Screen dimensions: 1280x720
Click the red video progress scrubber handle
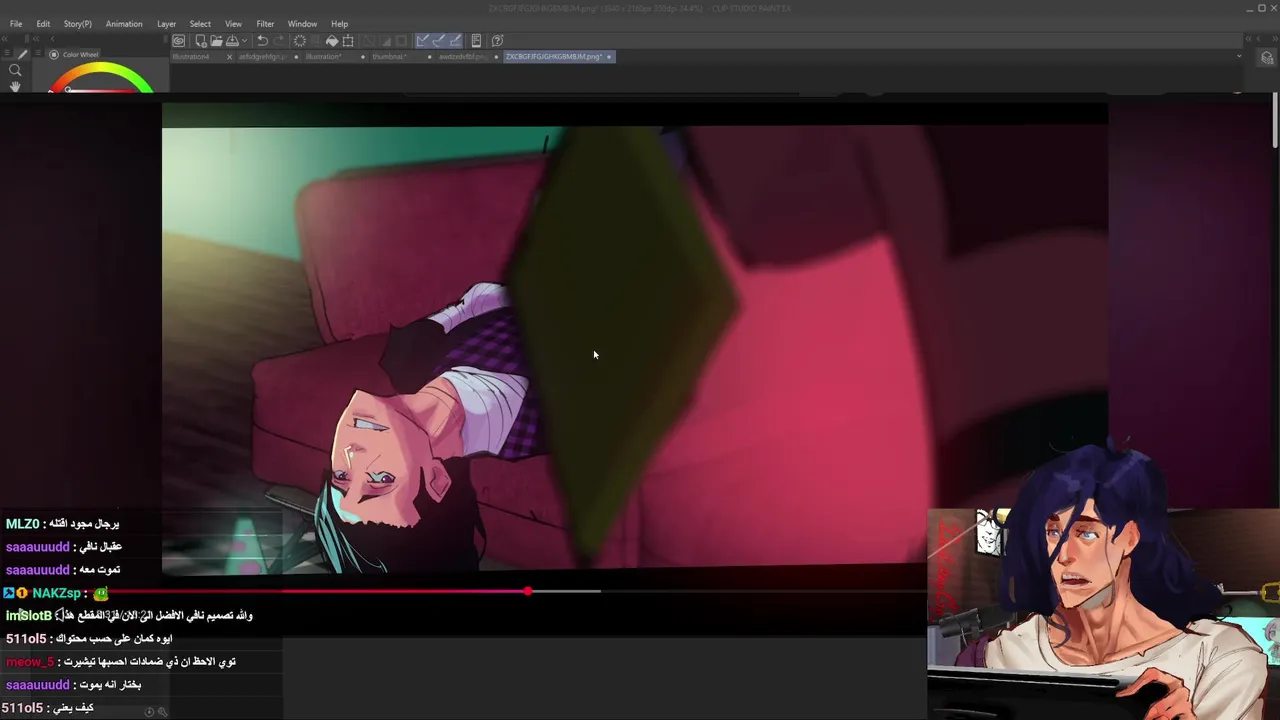point(527,591)
